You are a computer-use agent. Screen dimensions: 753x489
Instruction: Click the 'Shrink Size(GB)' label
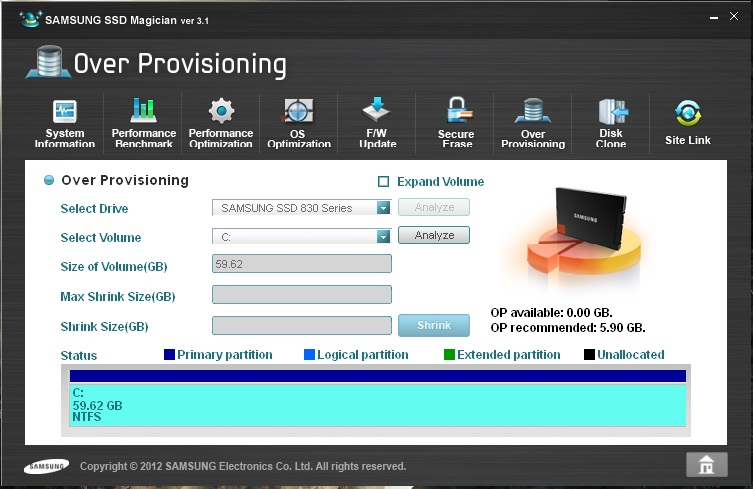click(x=104, y=327)
